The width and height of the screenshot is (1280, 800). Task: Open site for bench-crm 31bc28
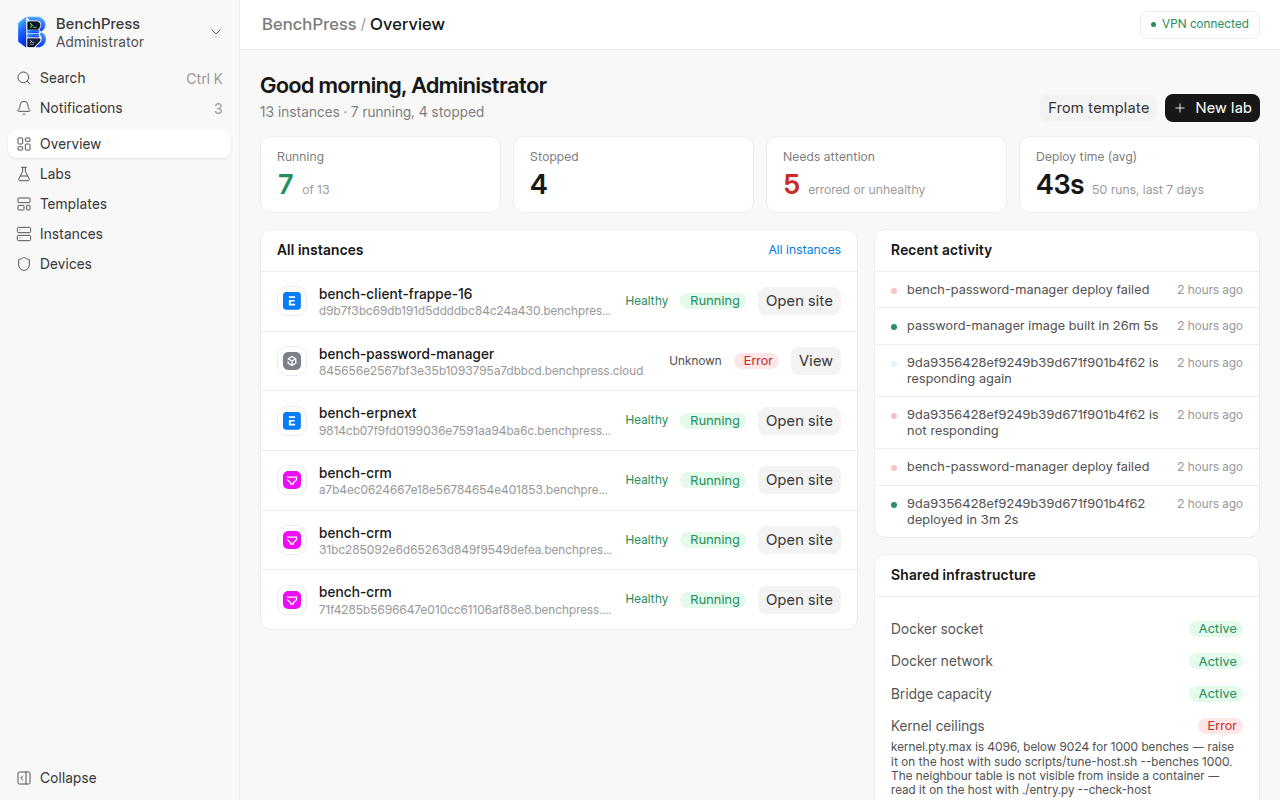tap(799, 540)
